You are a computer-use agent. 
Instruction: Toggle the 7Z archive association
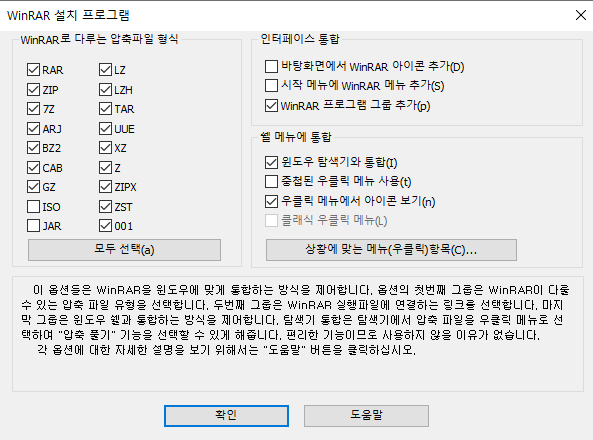(x=33, y=109)
